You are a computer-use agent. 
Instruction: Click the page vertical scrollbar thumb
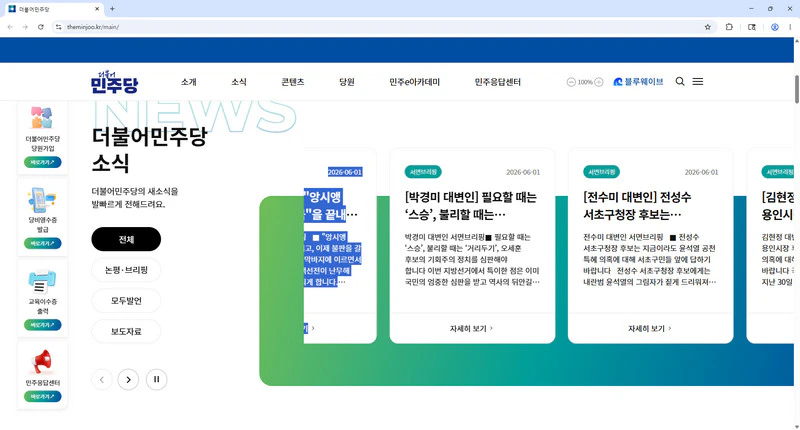pyautogui.click(x=796, y=89)
